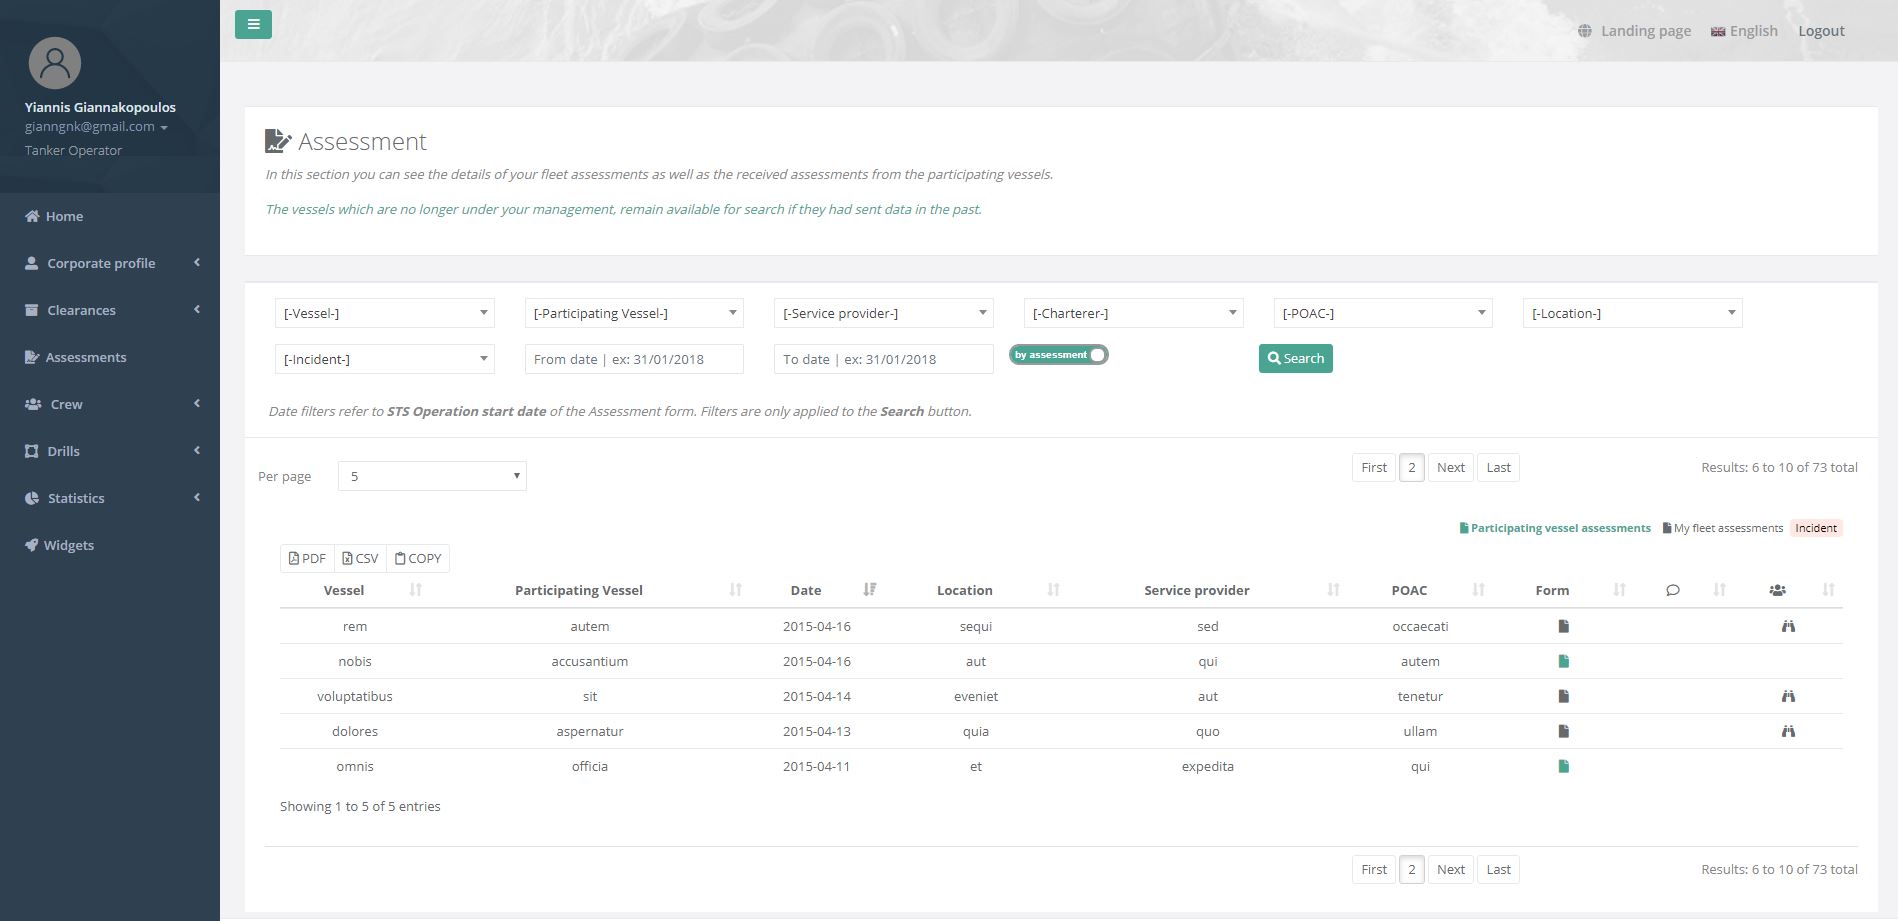Export table using PDF button
Image resolution: width=1898 pixels, height=921 pixels.
(x=307, y=558)
